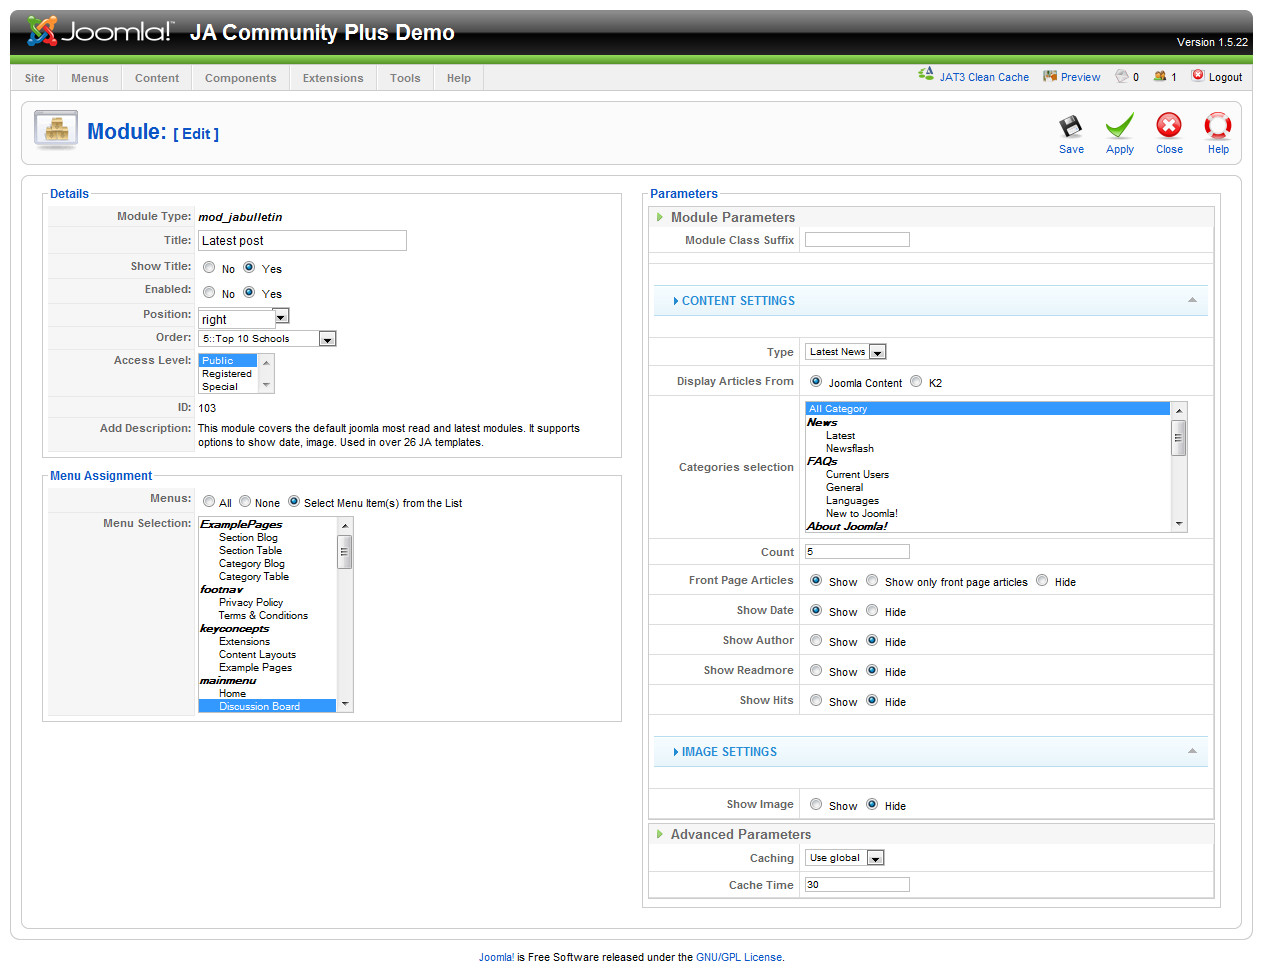Click the Save floppy disk icon
This screenshot has width=1262, height=973.
(1070, 127)
